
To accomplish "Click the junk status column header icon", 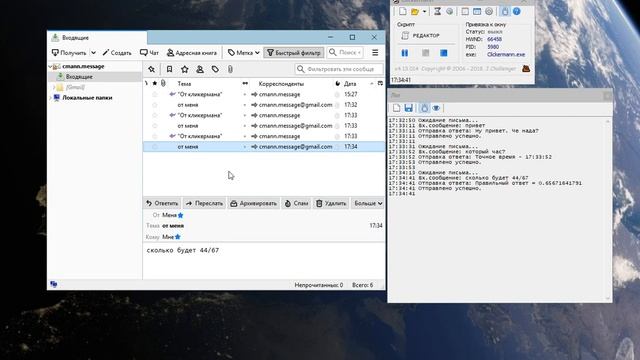I will (x=338, y=84).
